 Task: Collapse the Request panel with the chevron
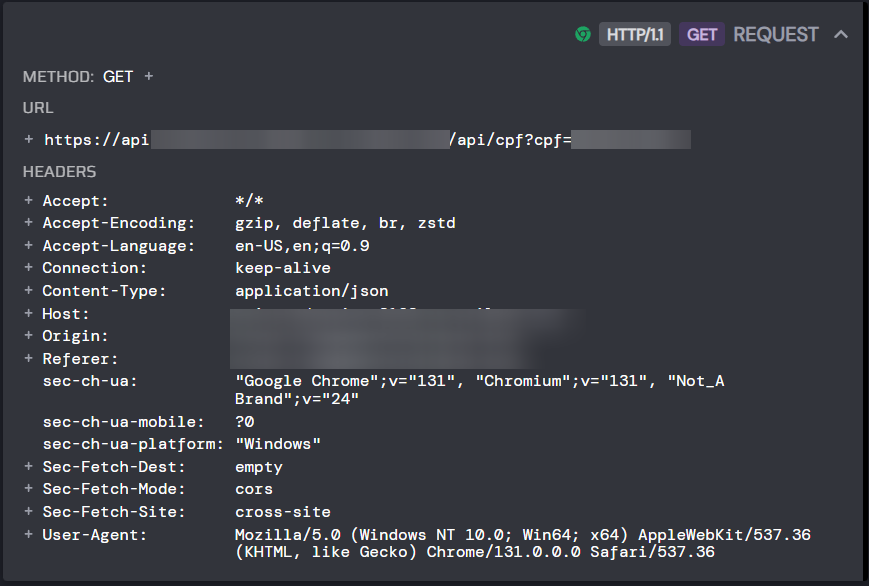(x=841, y=34)
